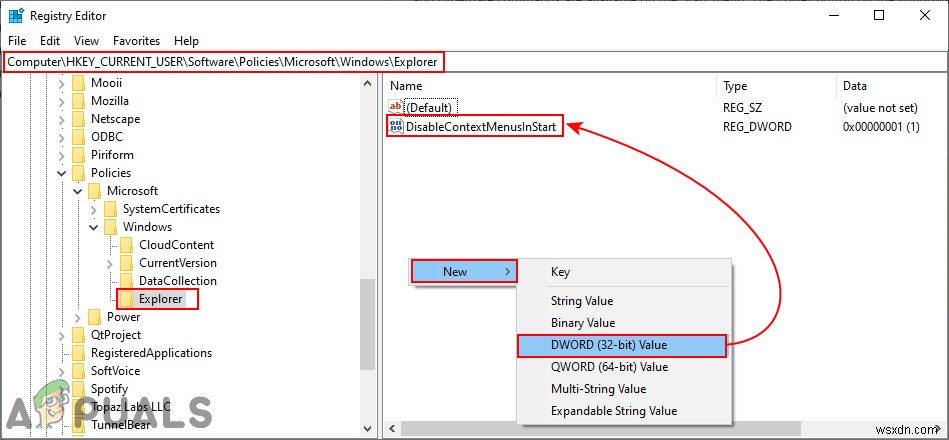This screenshot has width=949, height=440.
Task: Click the CurrentVersion folder icon
Action: [126, 263]
